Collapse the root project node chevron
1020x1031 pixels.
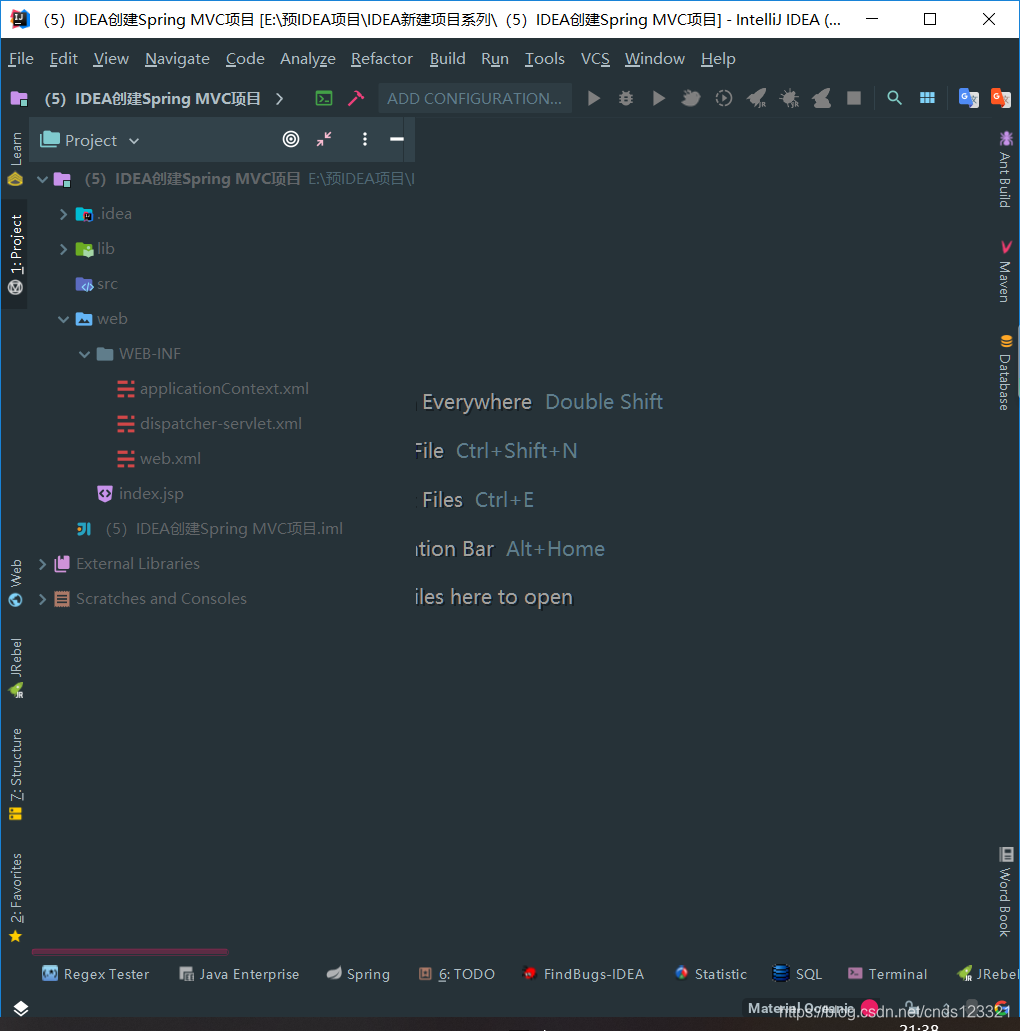pyautogui.click(x=42, y=179)
